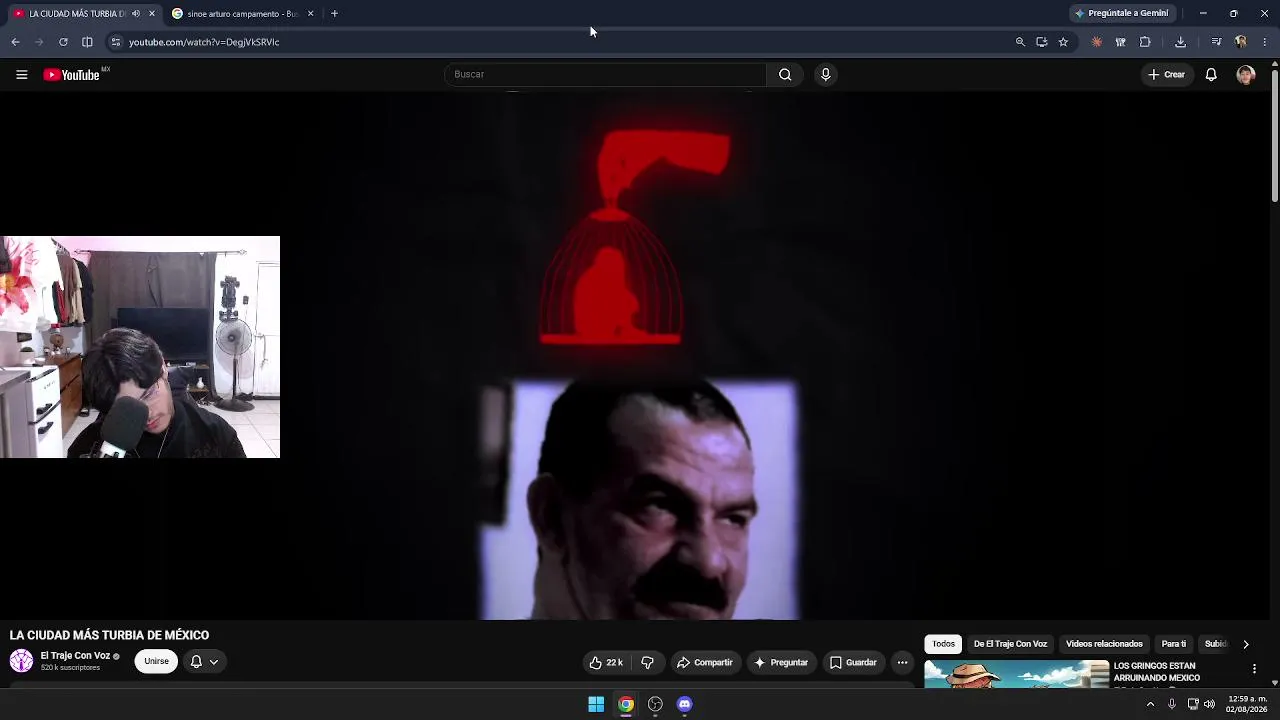Open the Windows Start menu
This screenshot has width=1280, height=720.
pos(596,704)
